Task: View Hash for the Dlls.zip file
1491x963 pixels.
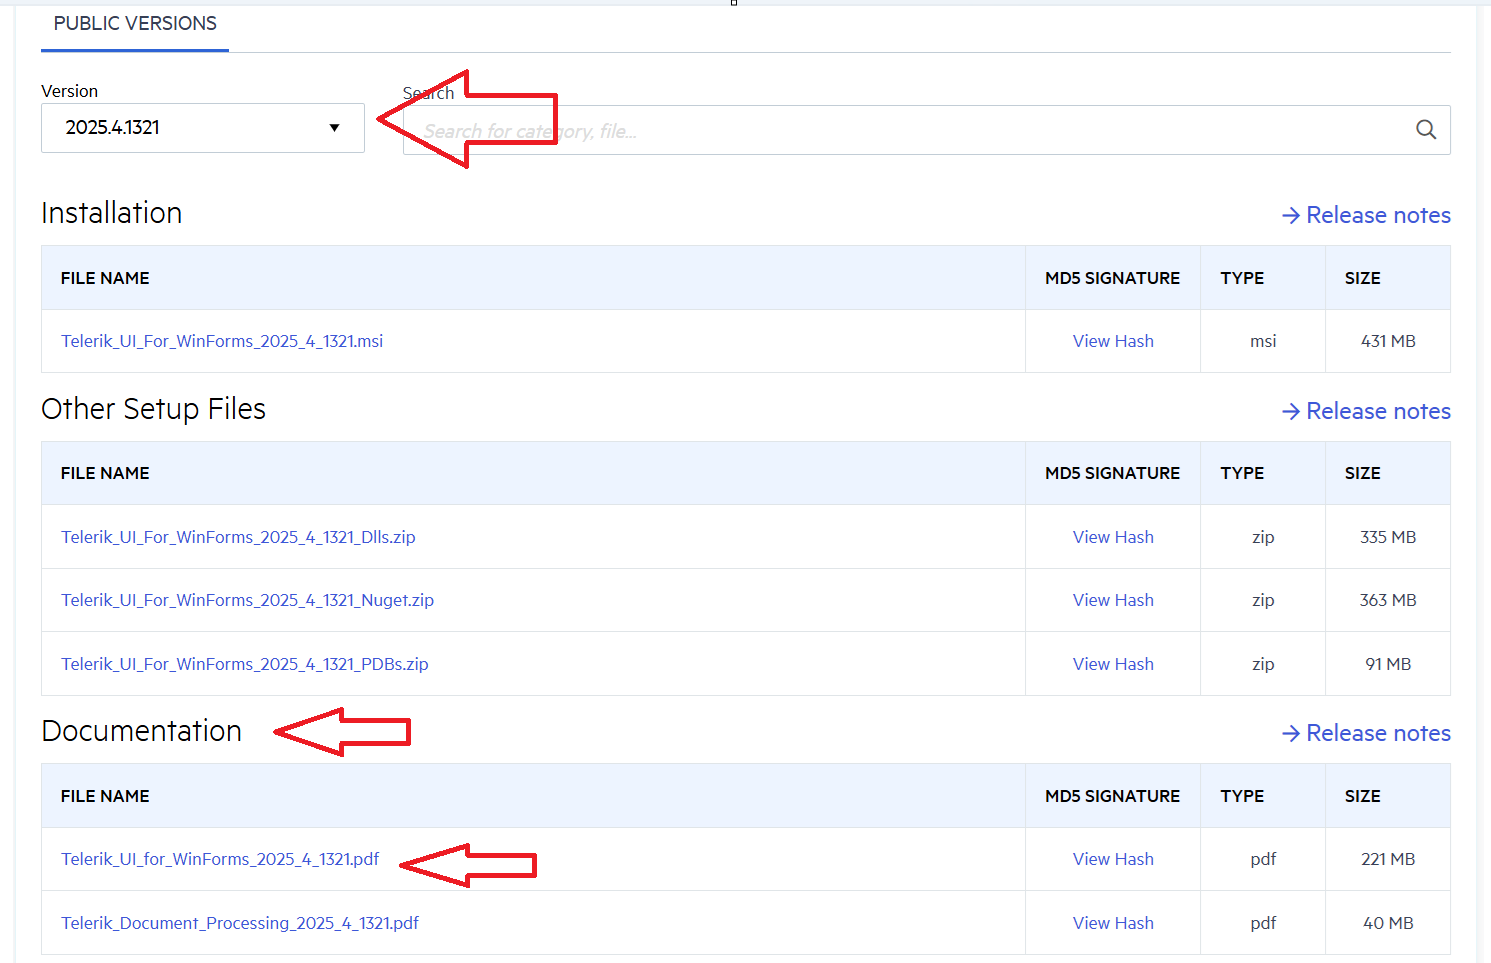Action: click(x=1113, y=537)
